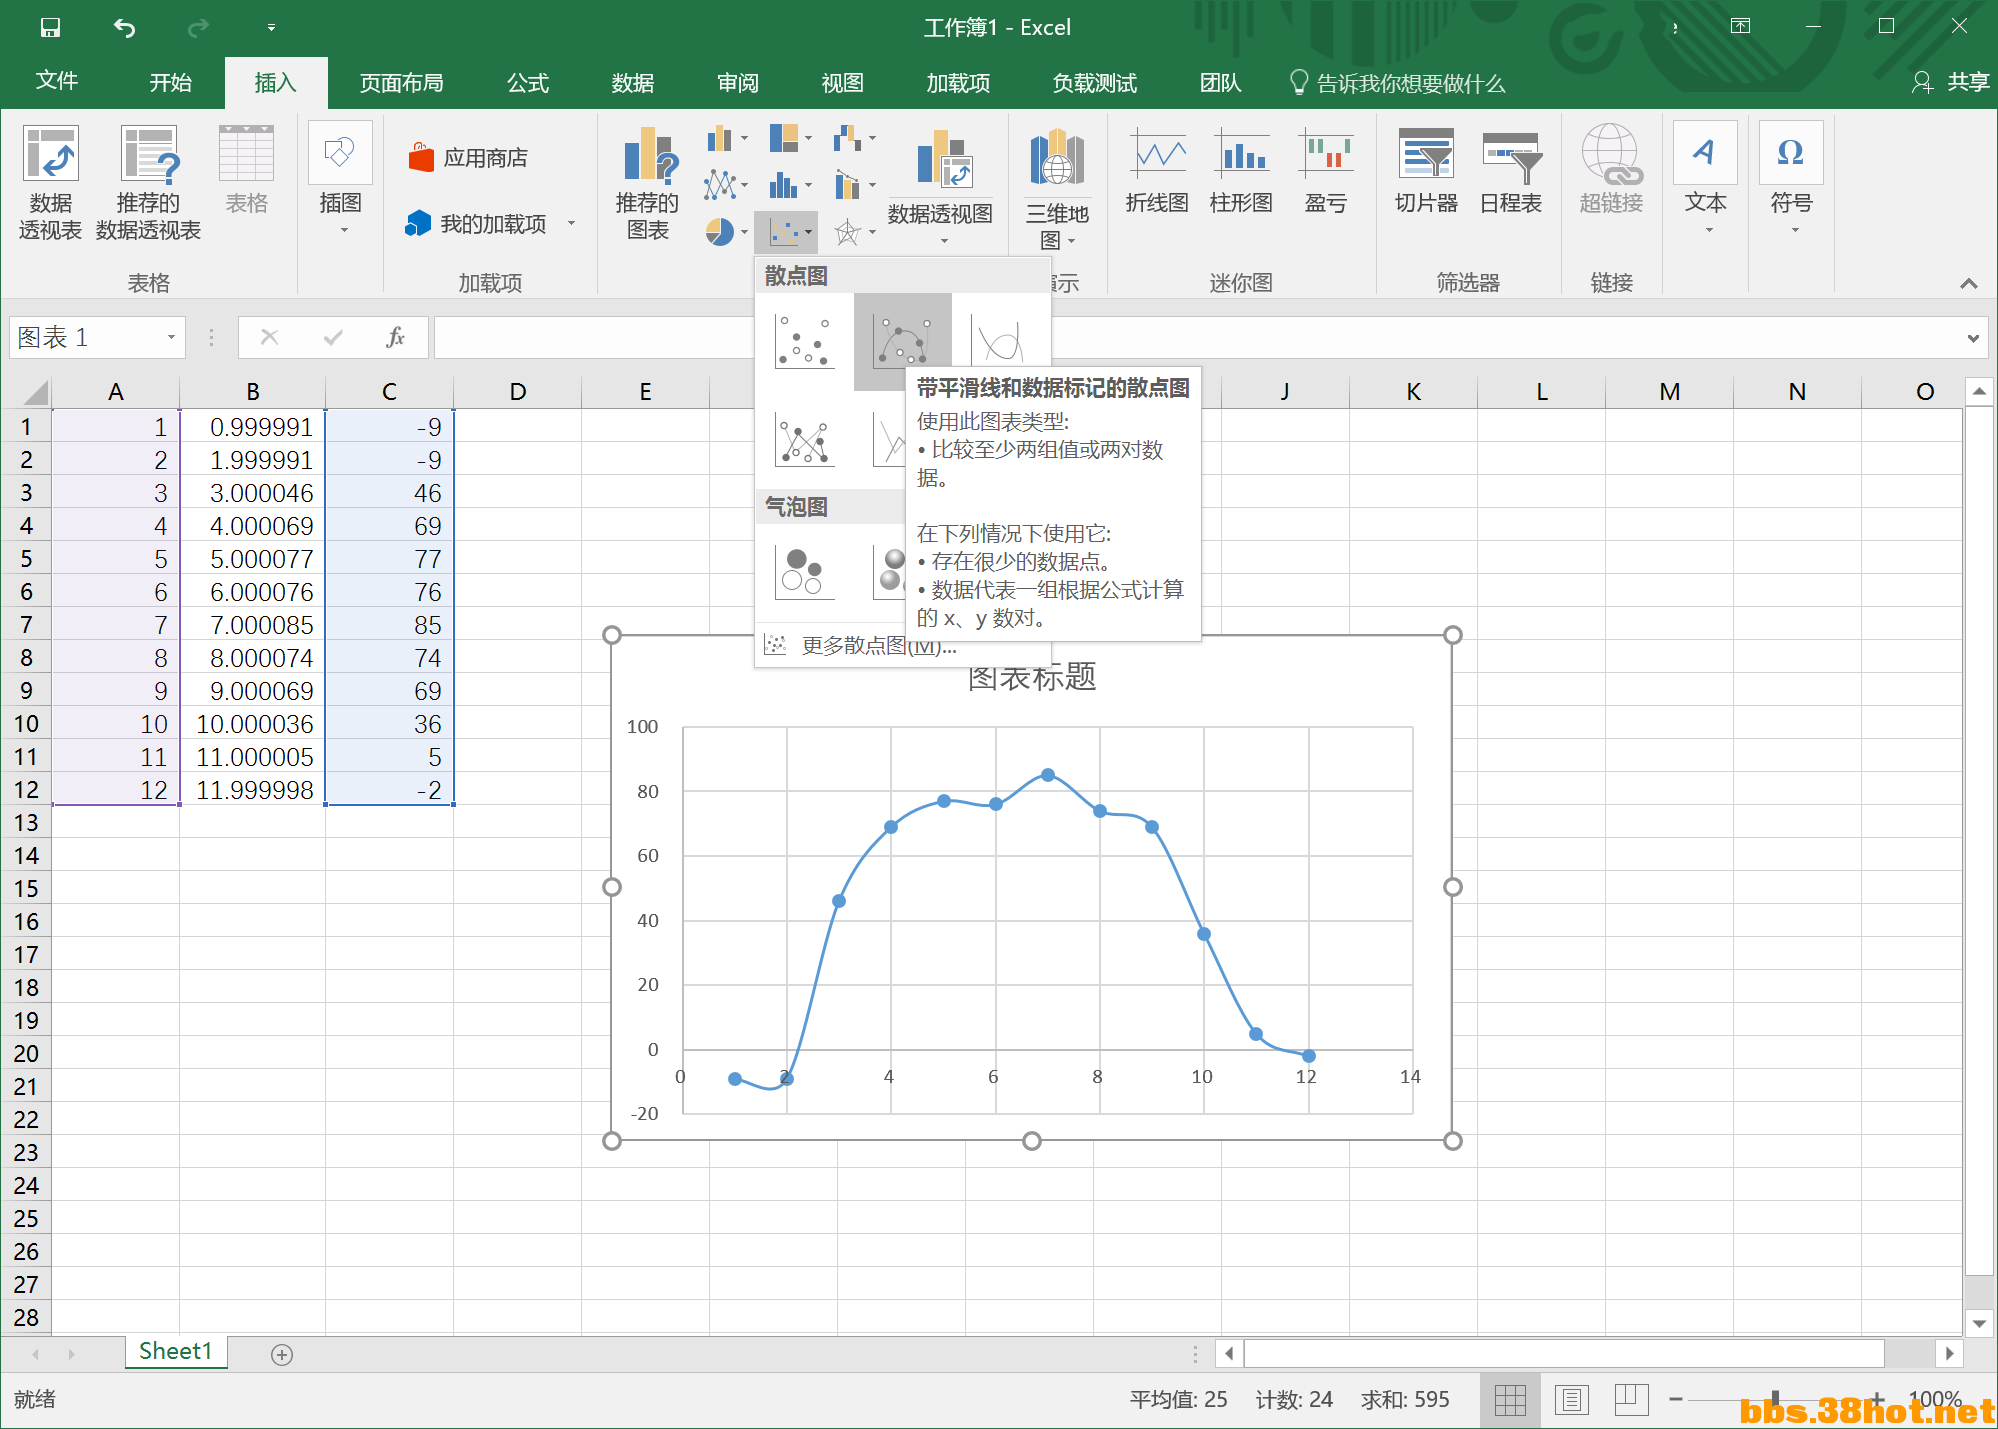Insert a Slicer (切片器)
Viewport: 1998px width, 1429px height.
point(1426,170)
